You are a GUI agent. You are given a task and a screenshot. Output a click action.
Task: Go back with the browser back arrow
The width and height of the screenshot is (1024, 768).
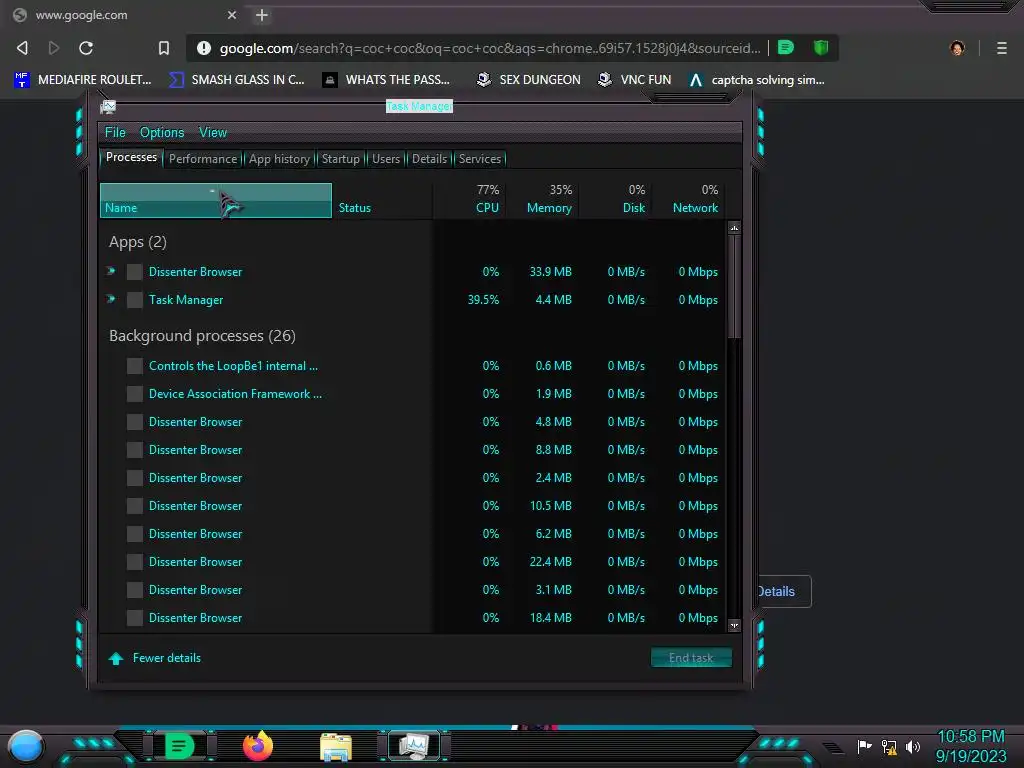click(x=22, y=48)
